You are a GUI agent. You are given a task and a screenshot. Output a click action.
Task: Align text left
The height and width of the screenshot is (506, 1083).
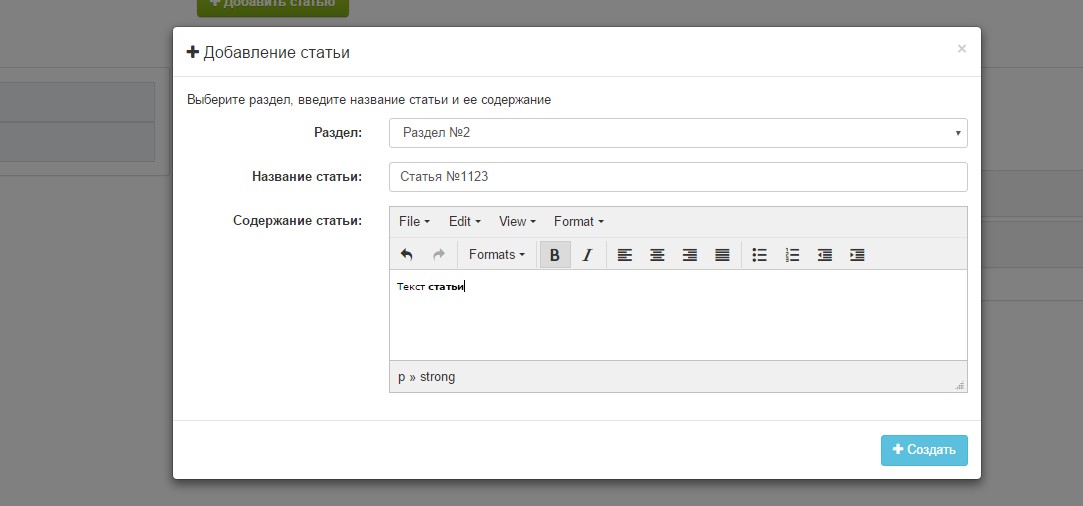624,255
